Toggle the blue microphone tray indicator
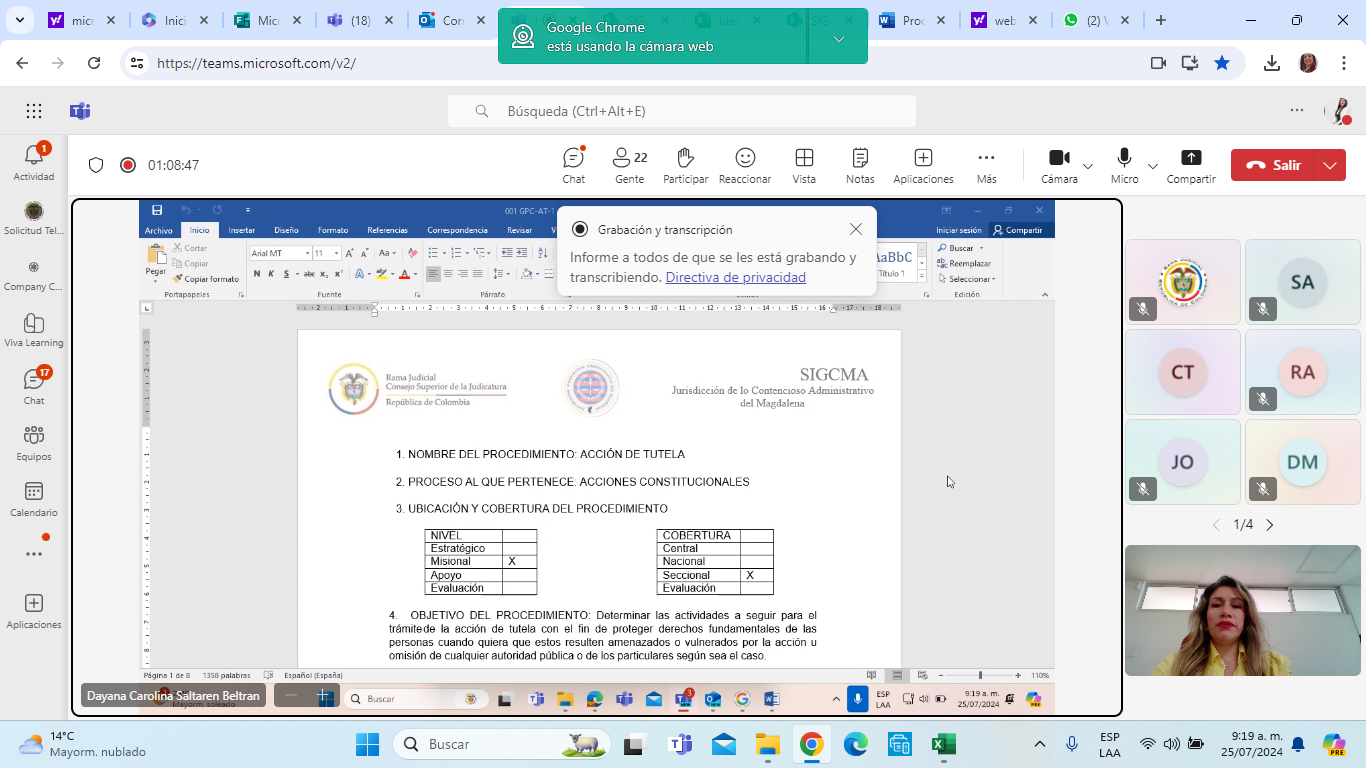 [857, 698]
